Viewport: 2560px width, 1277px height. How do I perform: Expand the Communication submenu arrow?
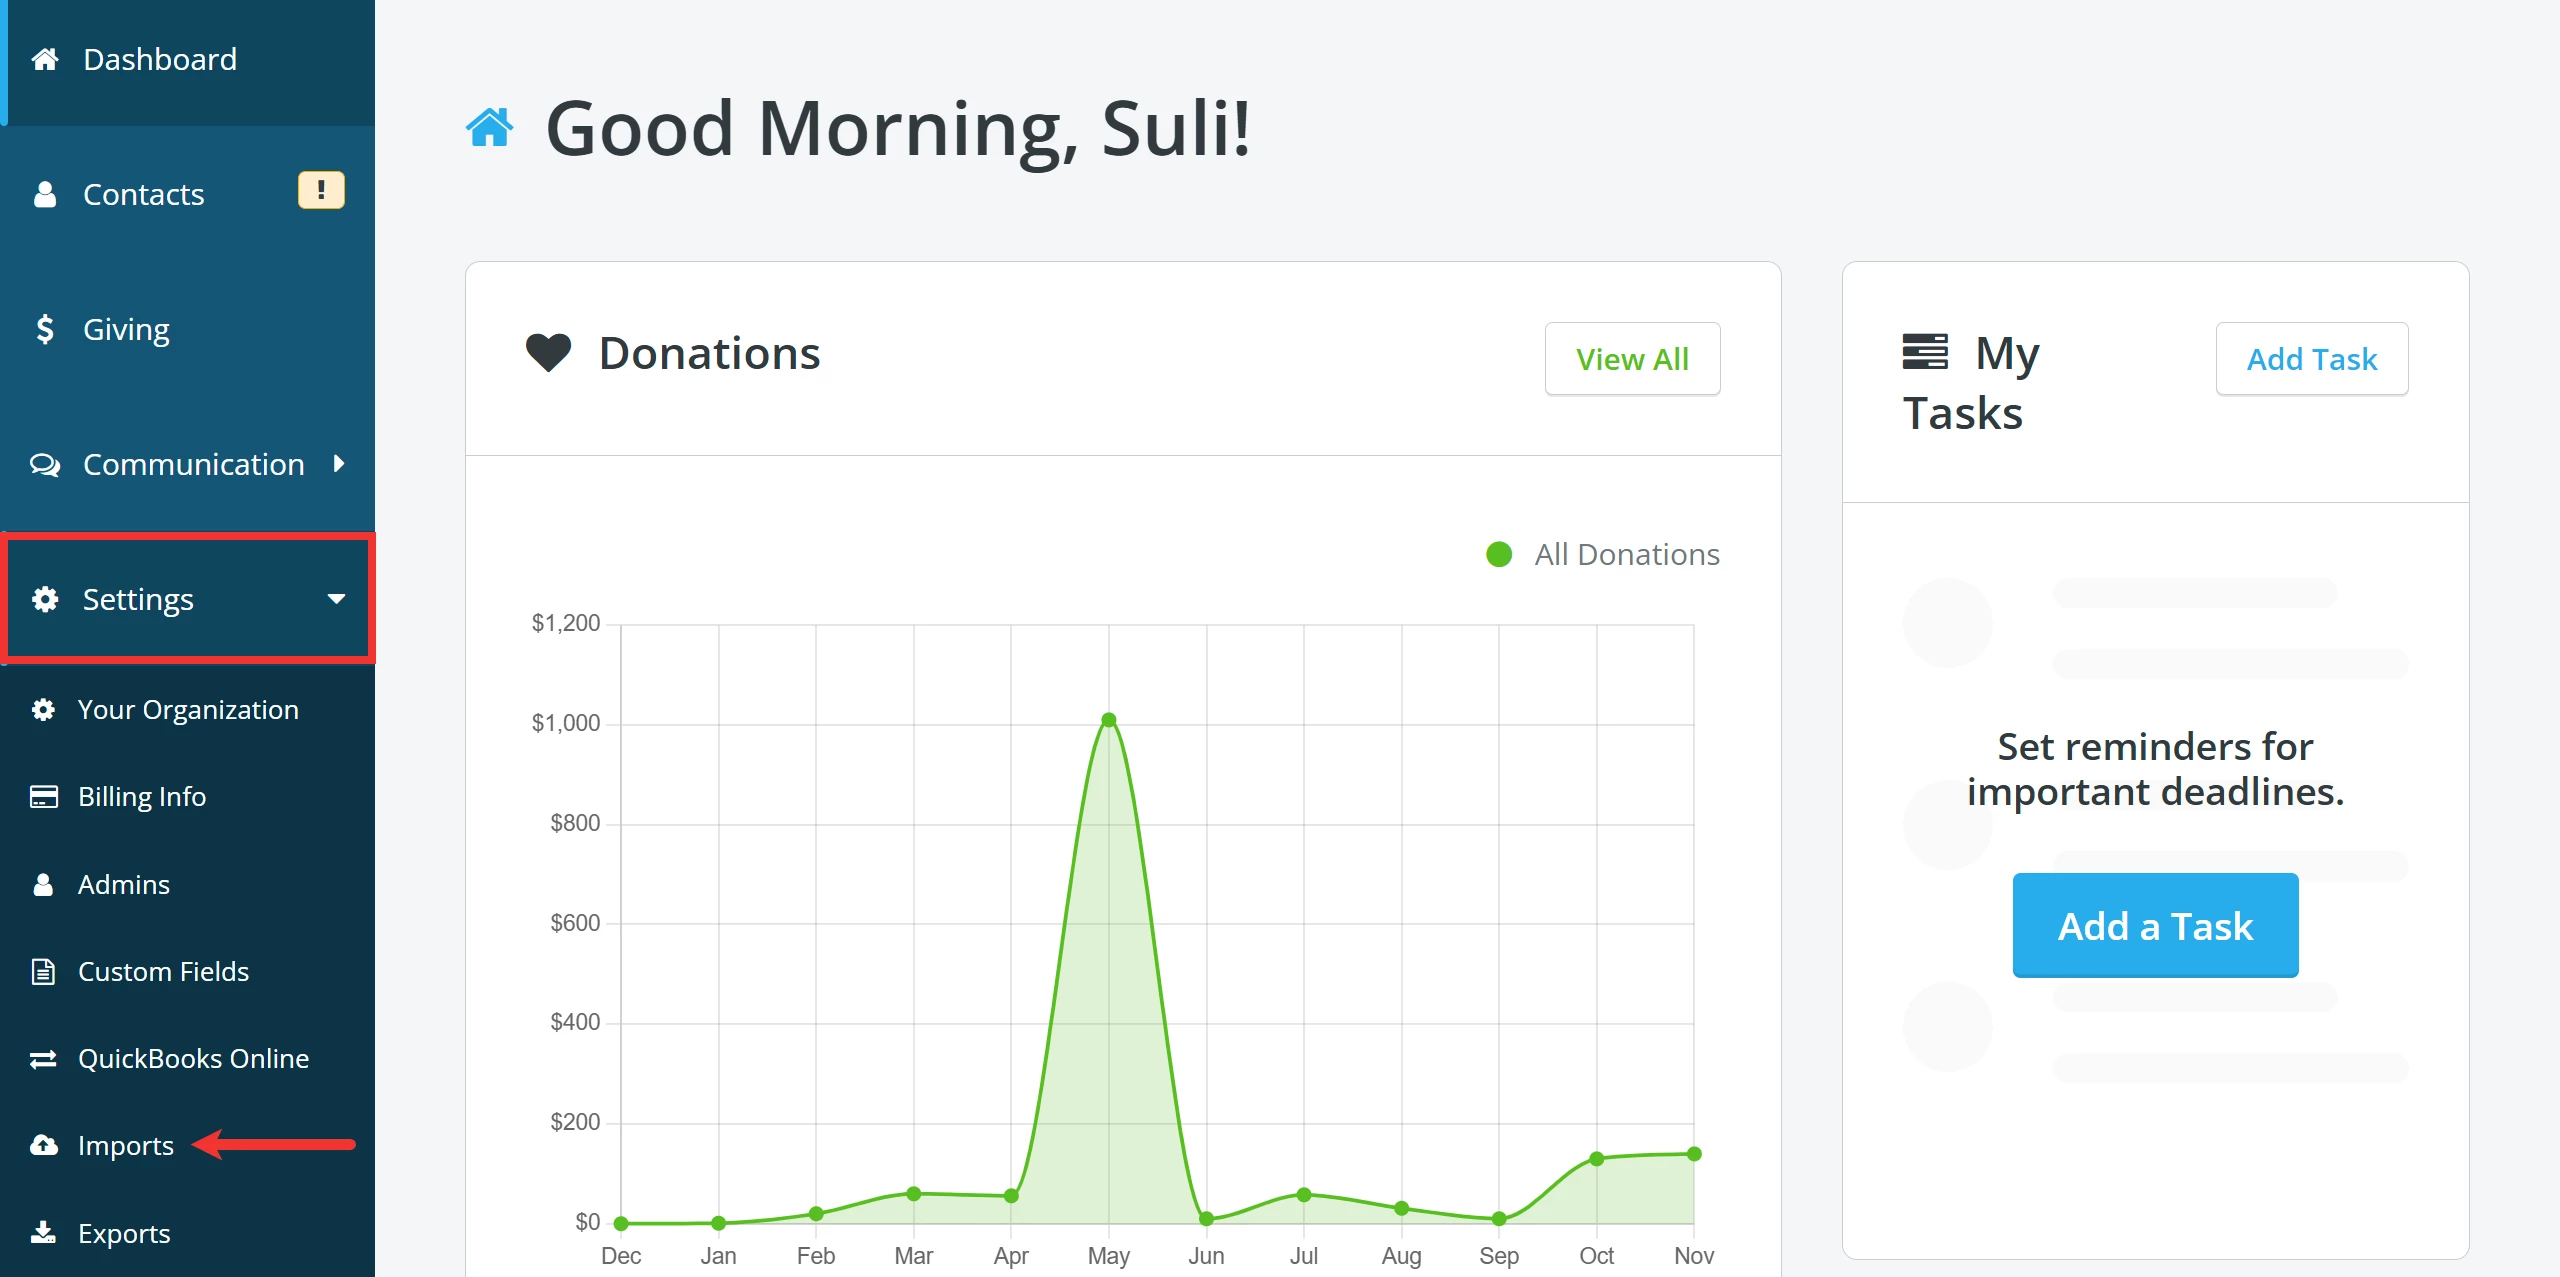click(x=339, y=463)
